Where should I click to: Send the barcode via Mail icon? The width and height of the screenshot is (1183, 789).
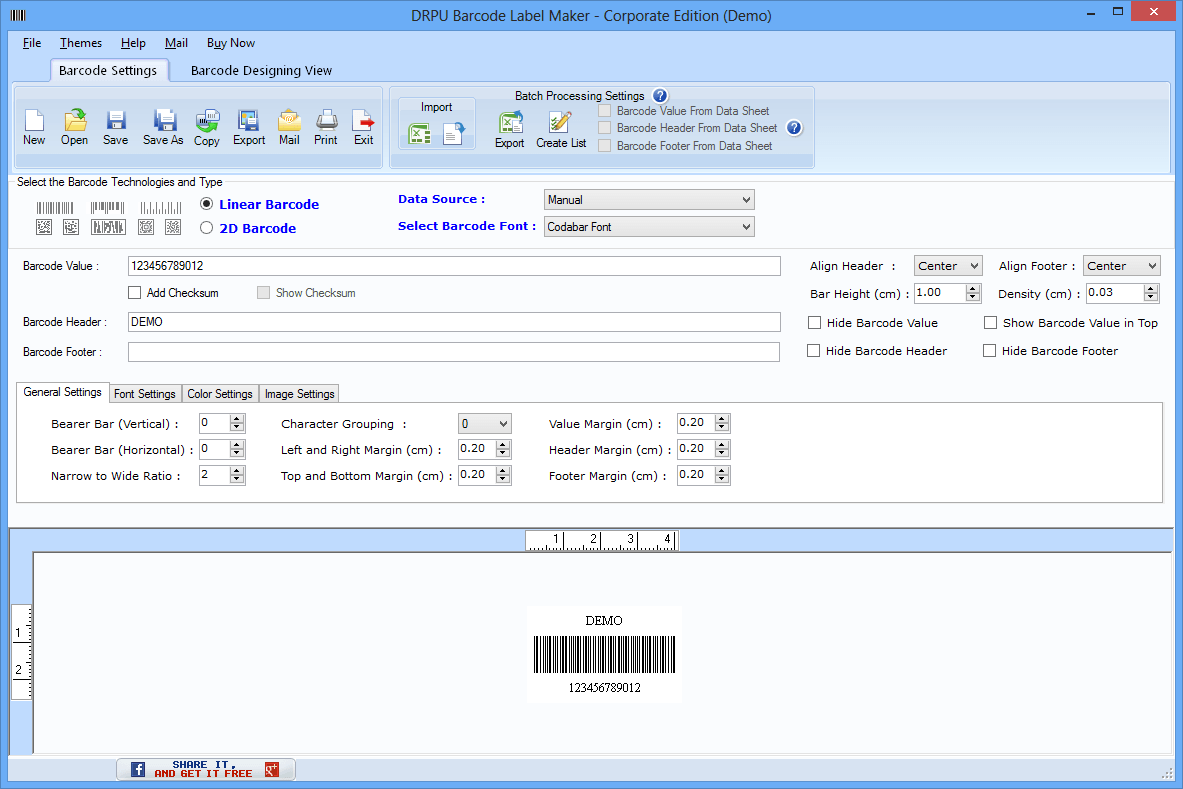coord(289,127)
